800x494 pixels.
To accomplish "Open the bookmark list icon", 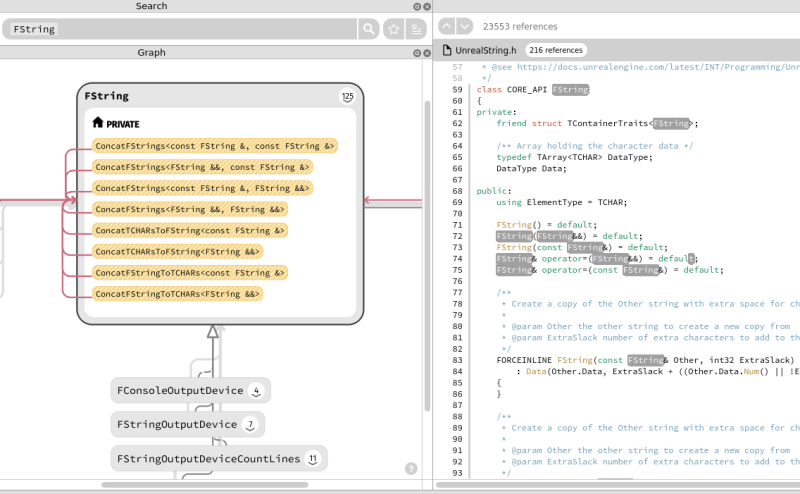I will [416, 30].
